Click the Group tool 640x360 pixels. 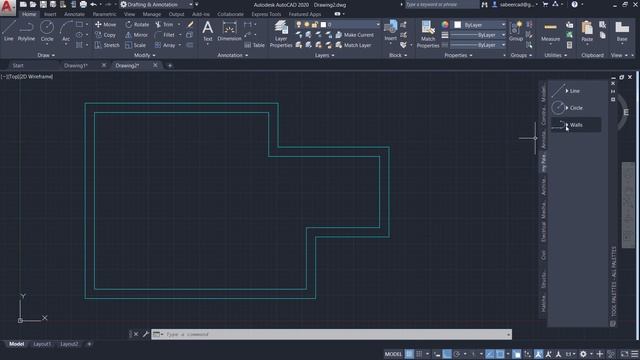tap(516, 31)
